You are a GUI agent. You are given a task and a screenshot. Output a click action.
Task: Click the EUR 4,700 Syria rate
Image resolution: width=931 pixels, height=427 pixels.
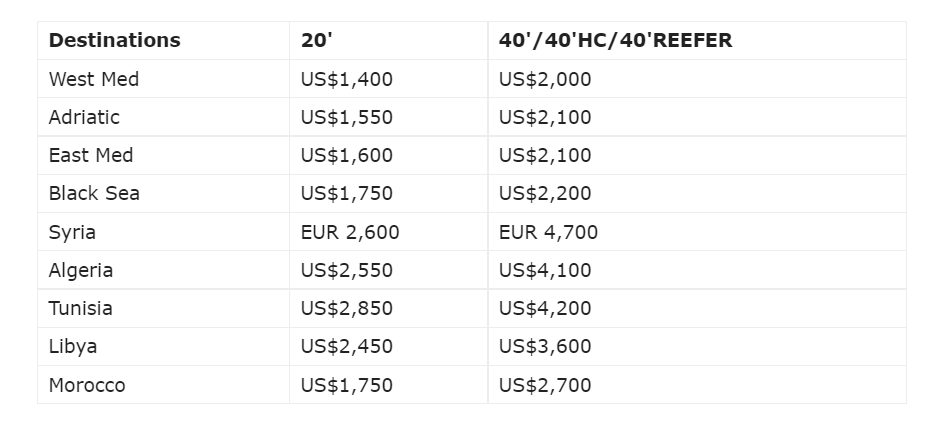pyautogui.click(x=548, y=232)
